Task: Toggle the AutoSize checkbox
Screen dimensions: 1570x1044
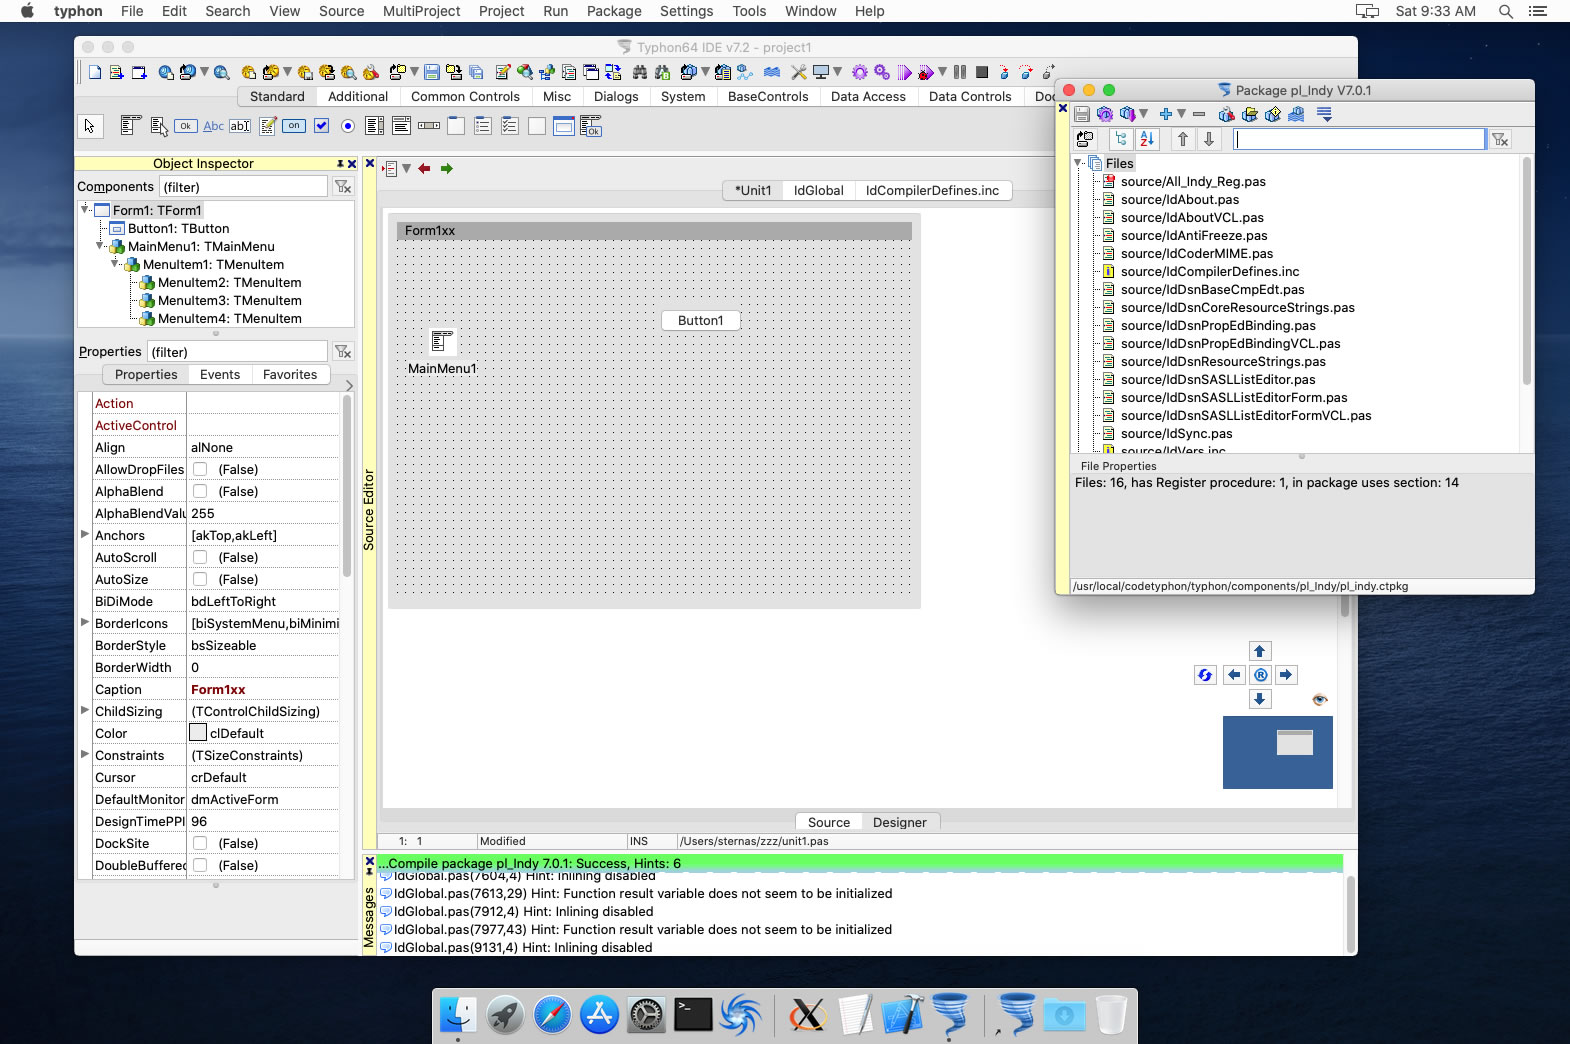Action: click(x=200, y=579)
